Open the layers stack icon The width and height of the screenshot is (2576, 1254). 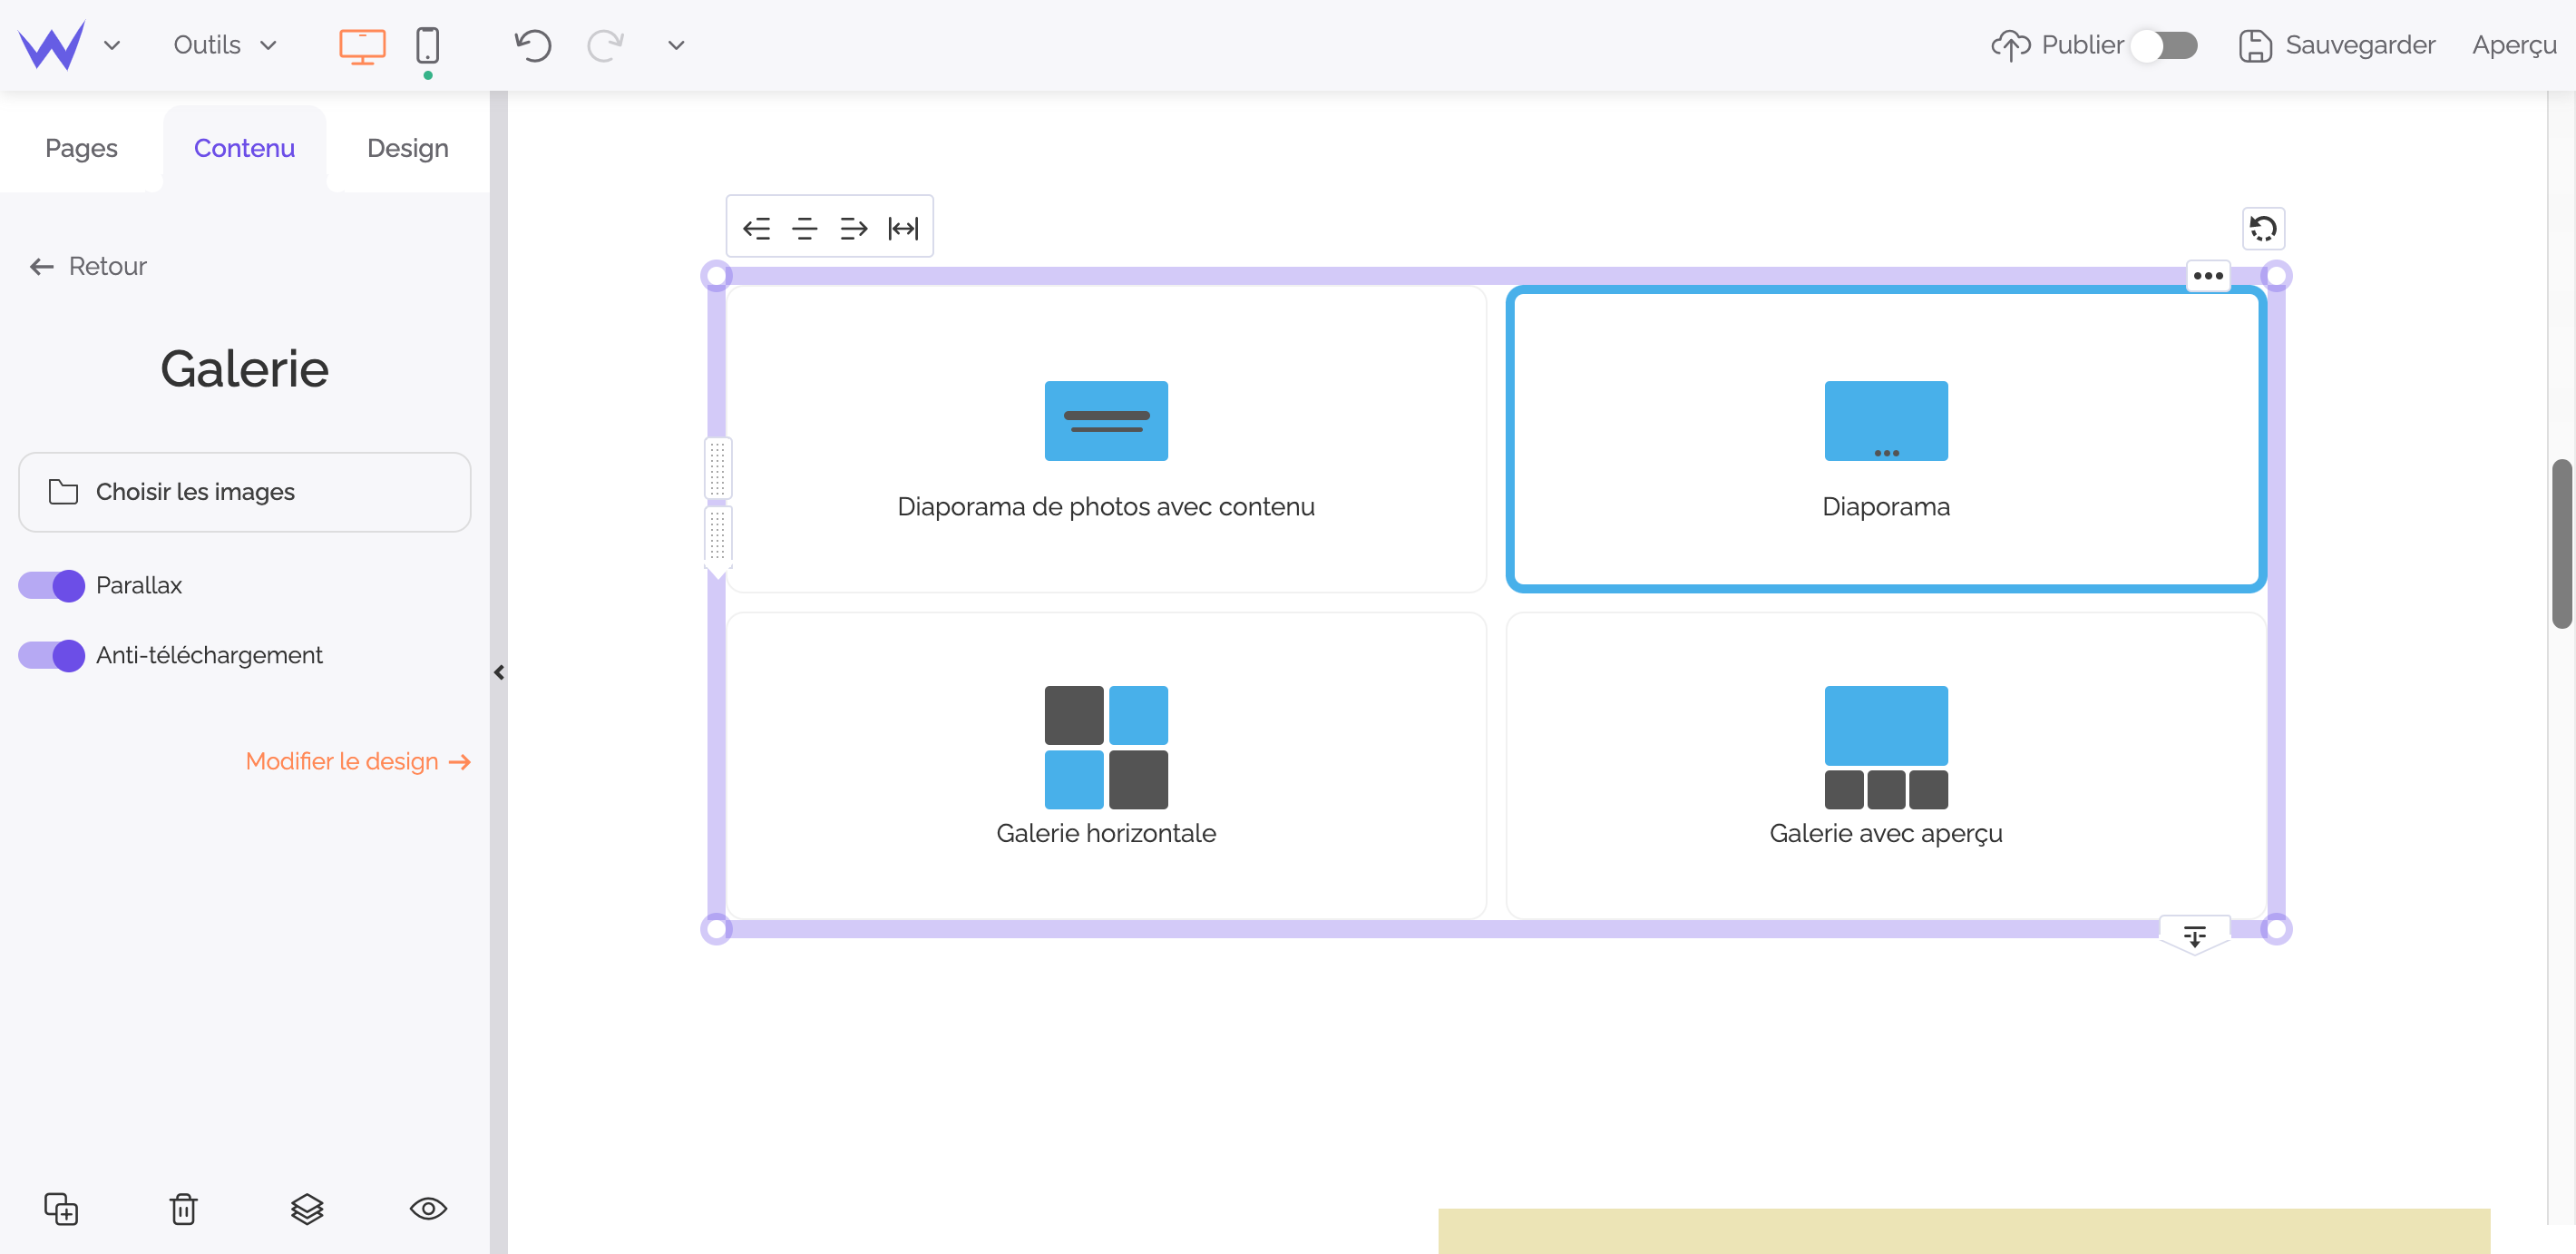click(307, 1209)
